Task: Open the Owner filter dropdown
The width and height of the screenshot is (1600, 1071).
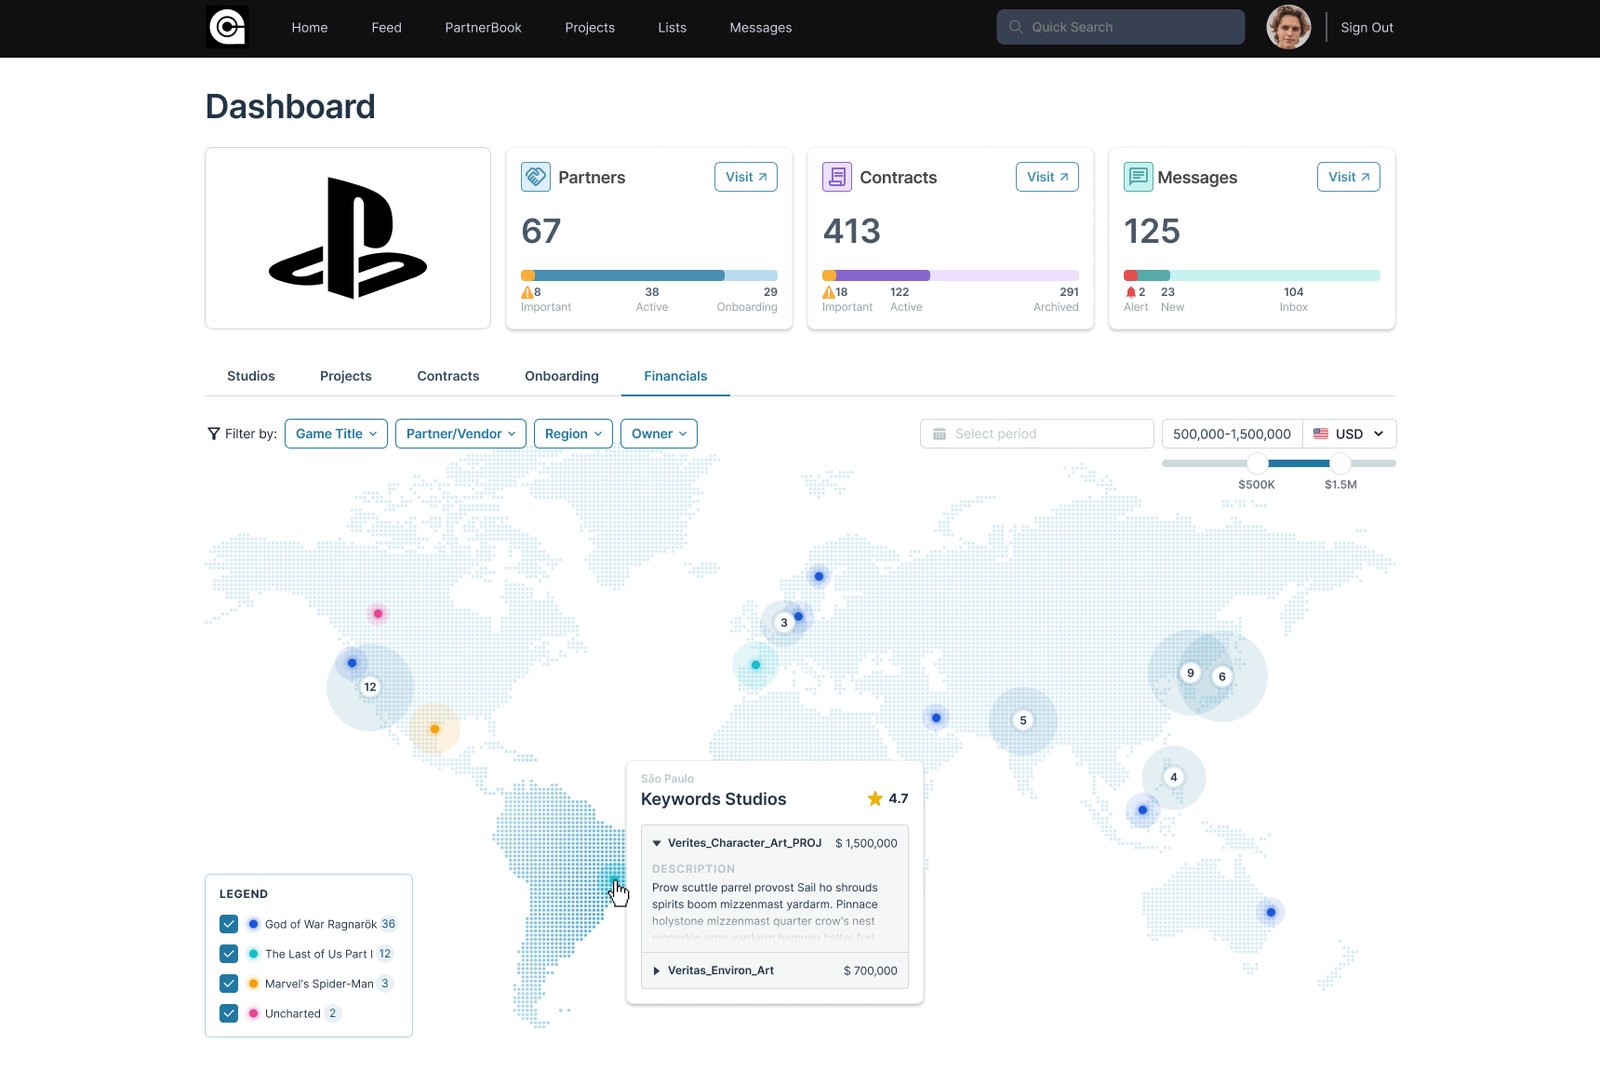Action: (659, 434)
